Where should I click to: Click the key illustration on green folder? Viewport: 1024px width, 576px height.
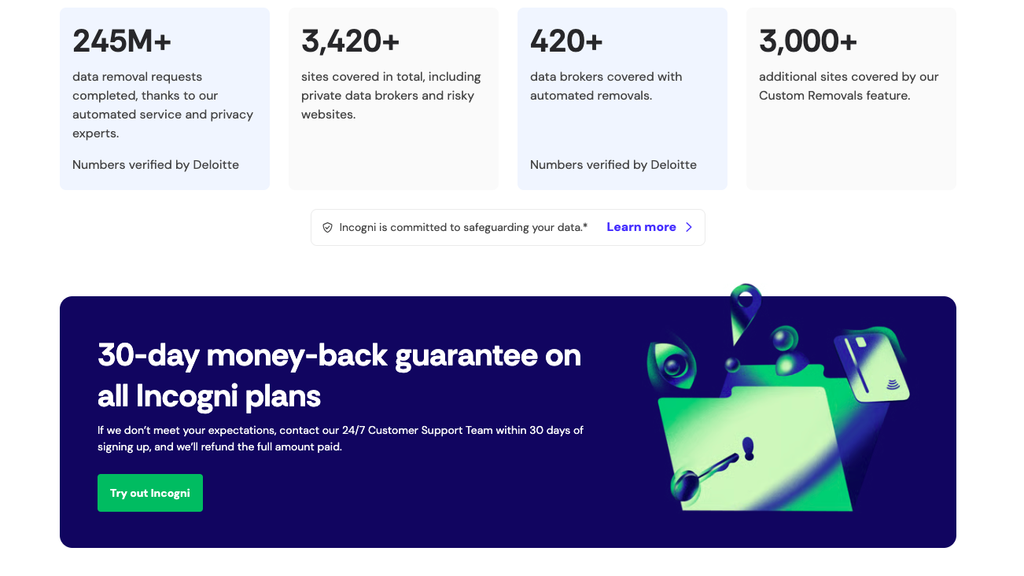pyautogui.click(x=705, y=475)
